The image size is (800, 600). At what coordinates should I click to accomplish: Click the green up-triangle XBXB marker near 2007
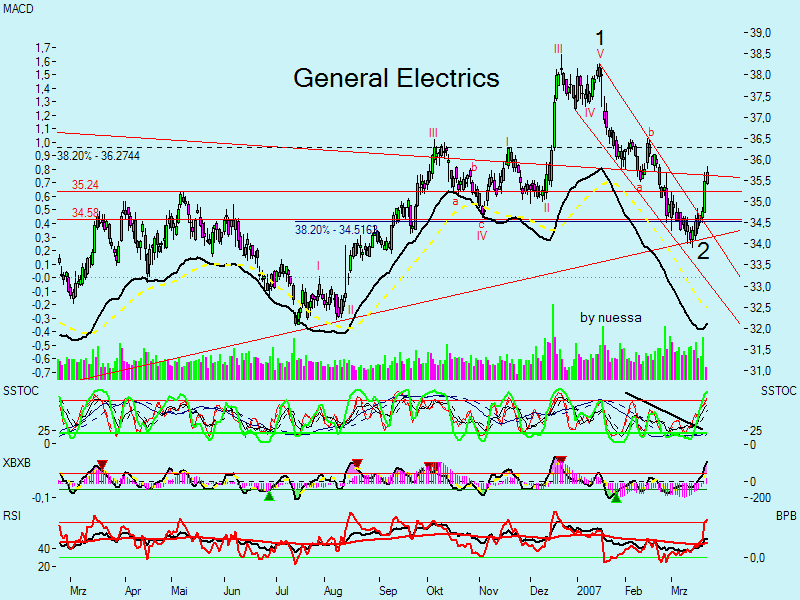[616, 497]
